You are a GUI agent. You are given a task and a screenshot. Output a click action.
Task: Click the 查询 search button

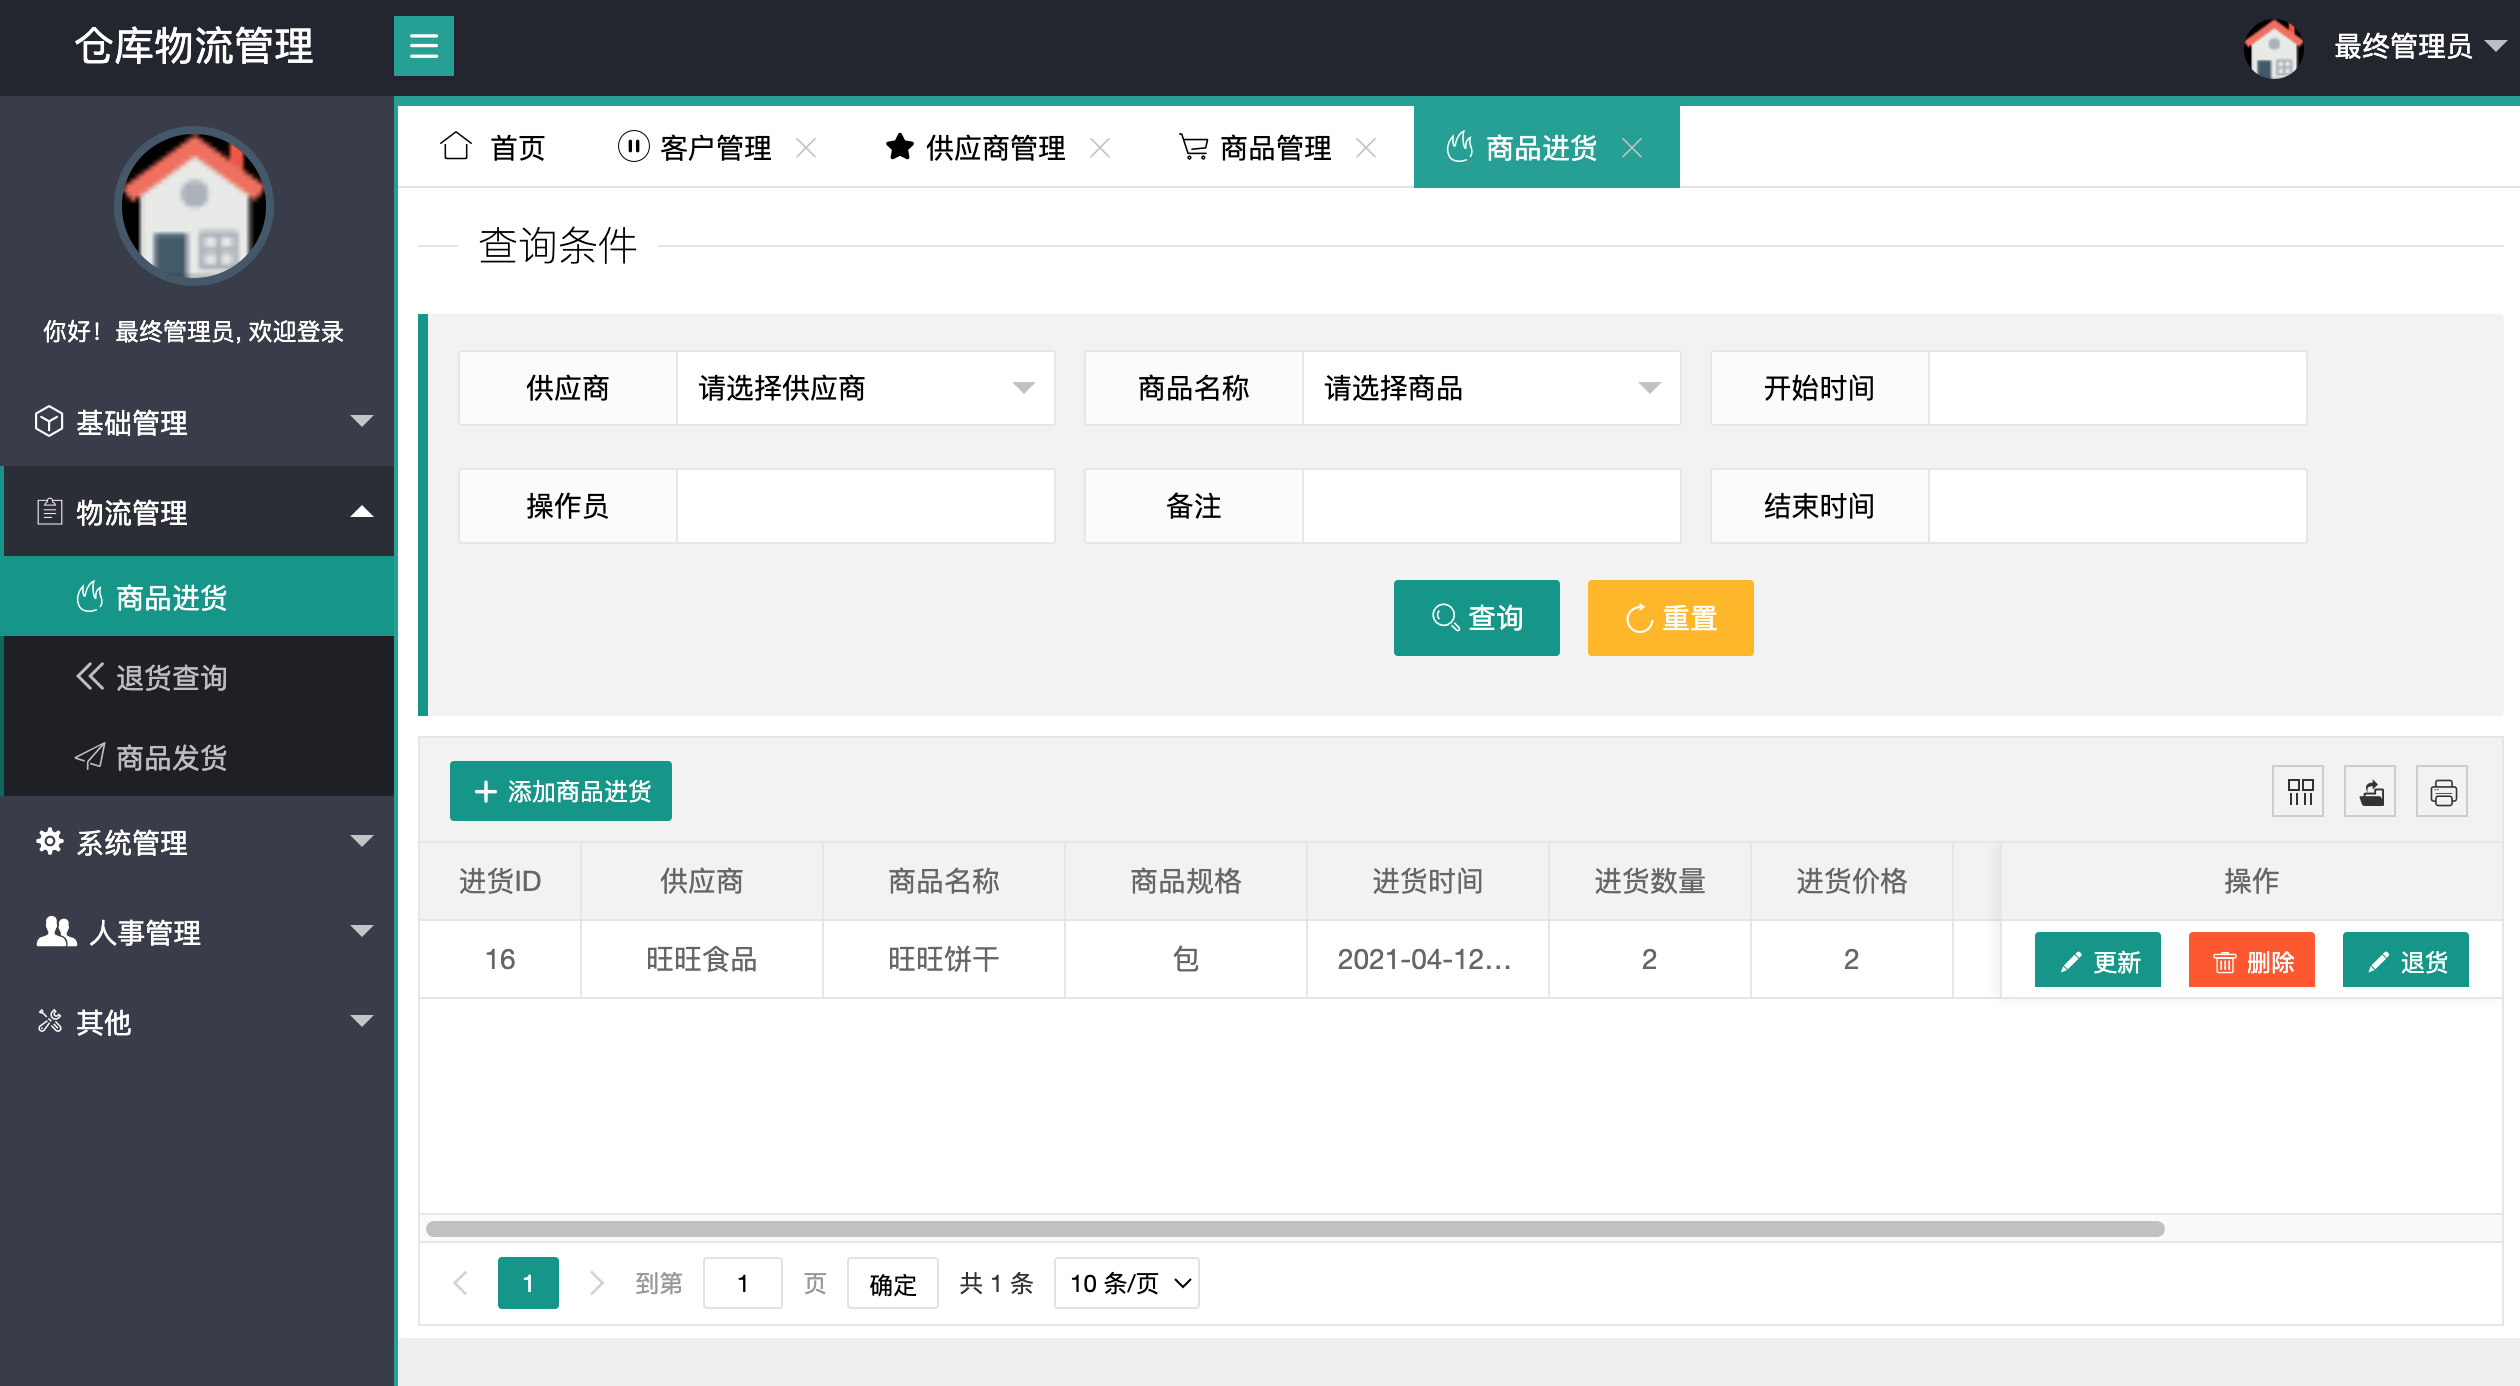pos(1477,618)
